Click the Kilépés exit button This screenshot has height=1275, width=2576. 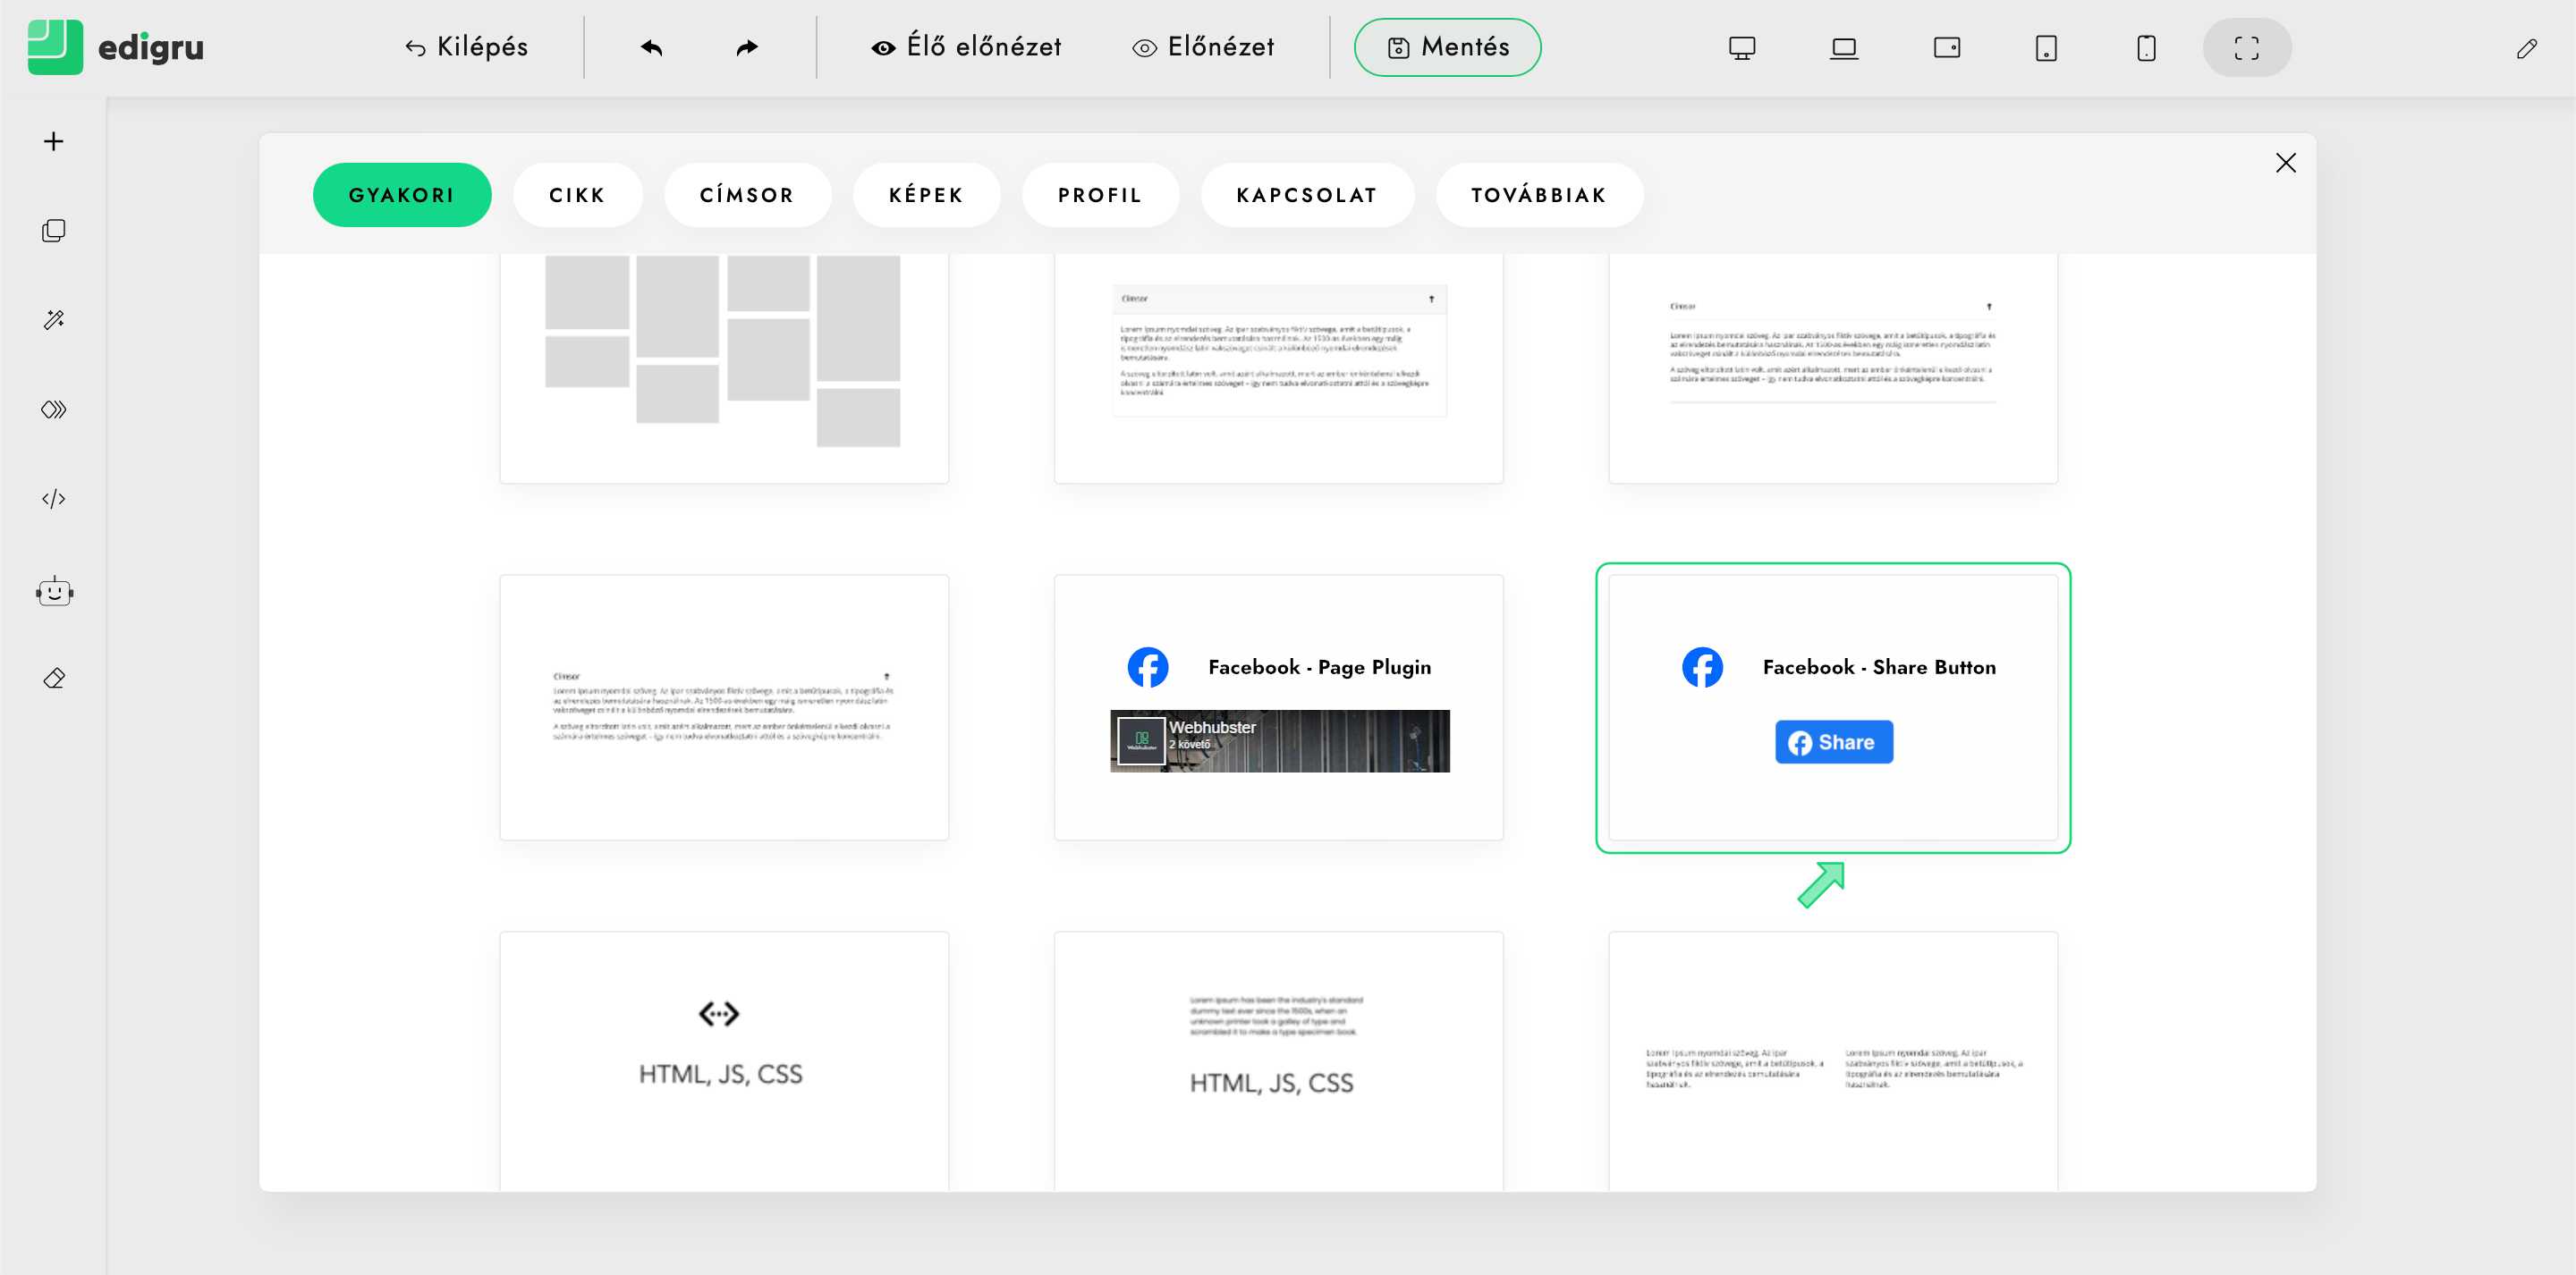click(466, 47)
